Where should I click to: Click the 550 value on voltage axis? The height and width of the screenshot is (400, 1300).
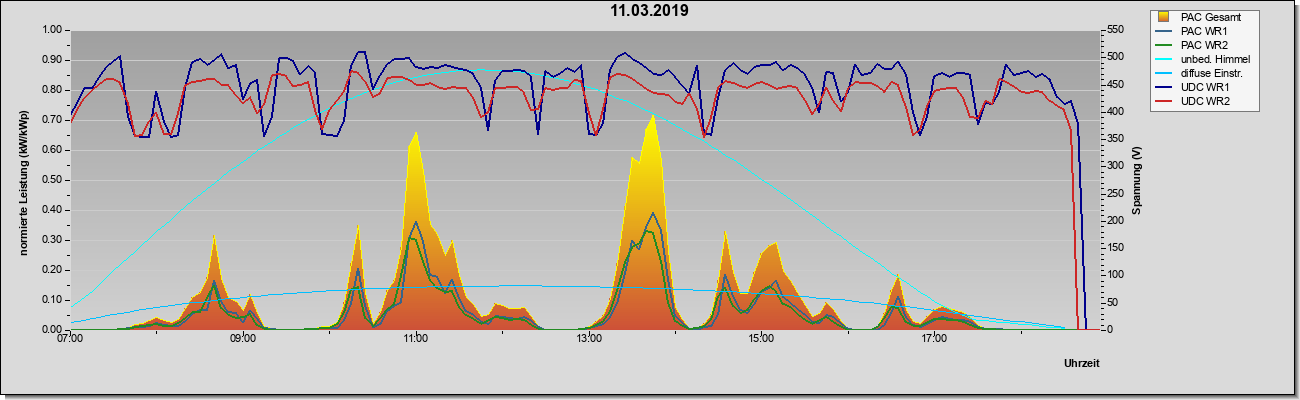tap(1111, 30)
